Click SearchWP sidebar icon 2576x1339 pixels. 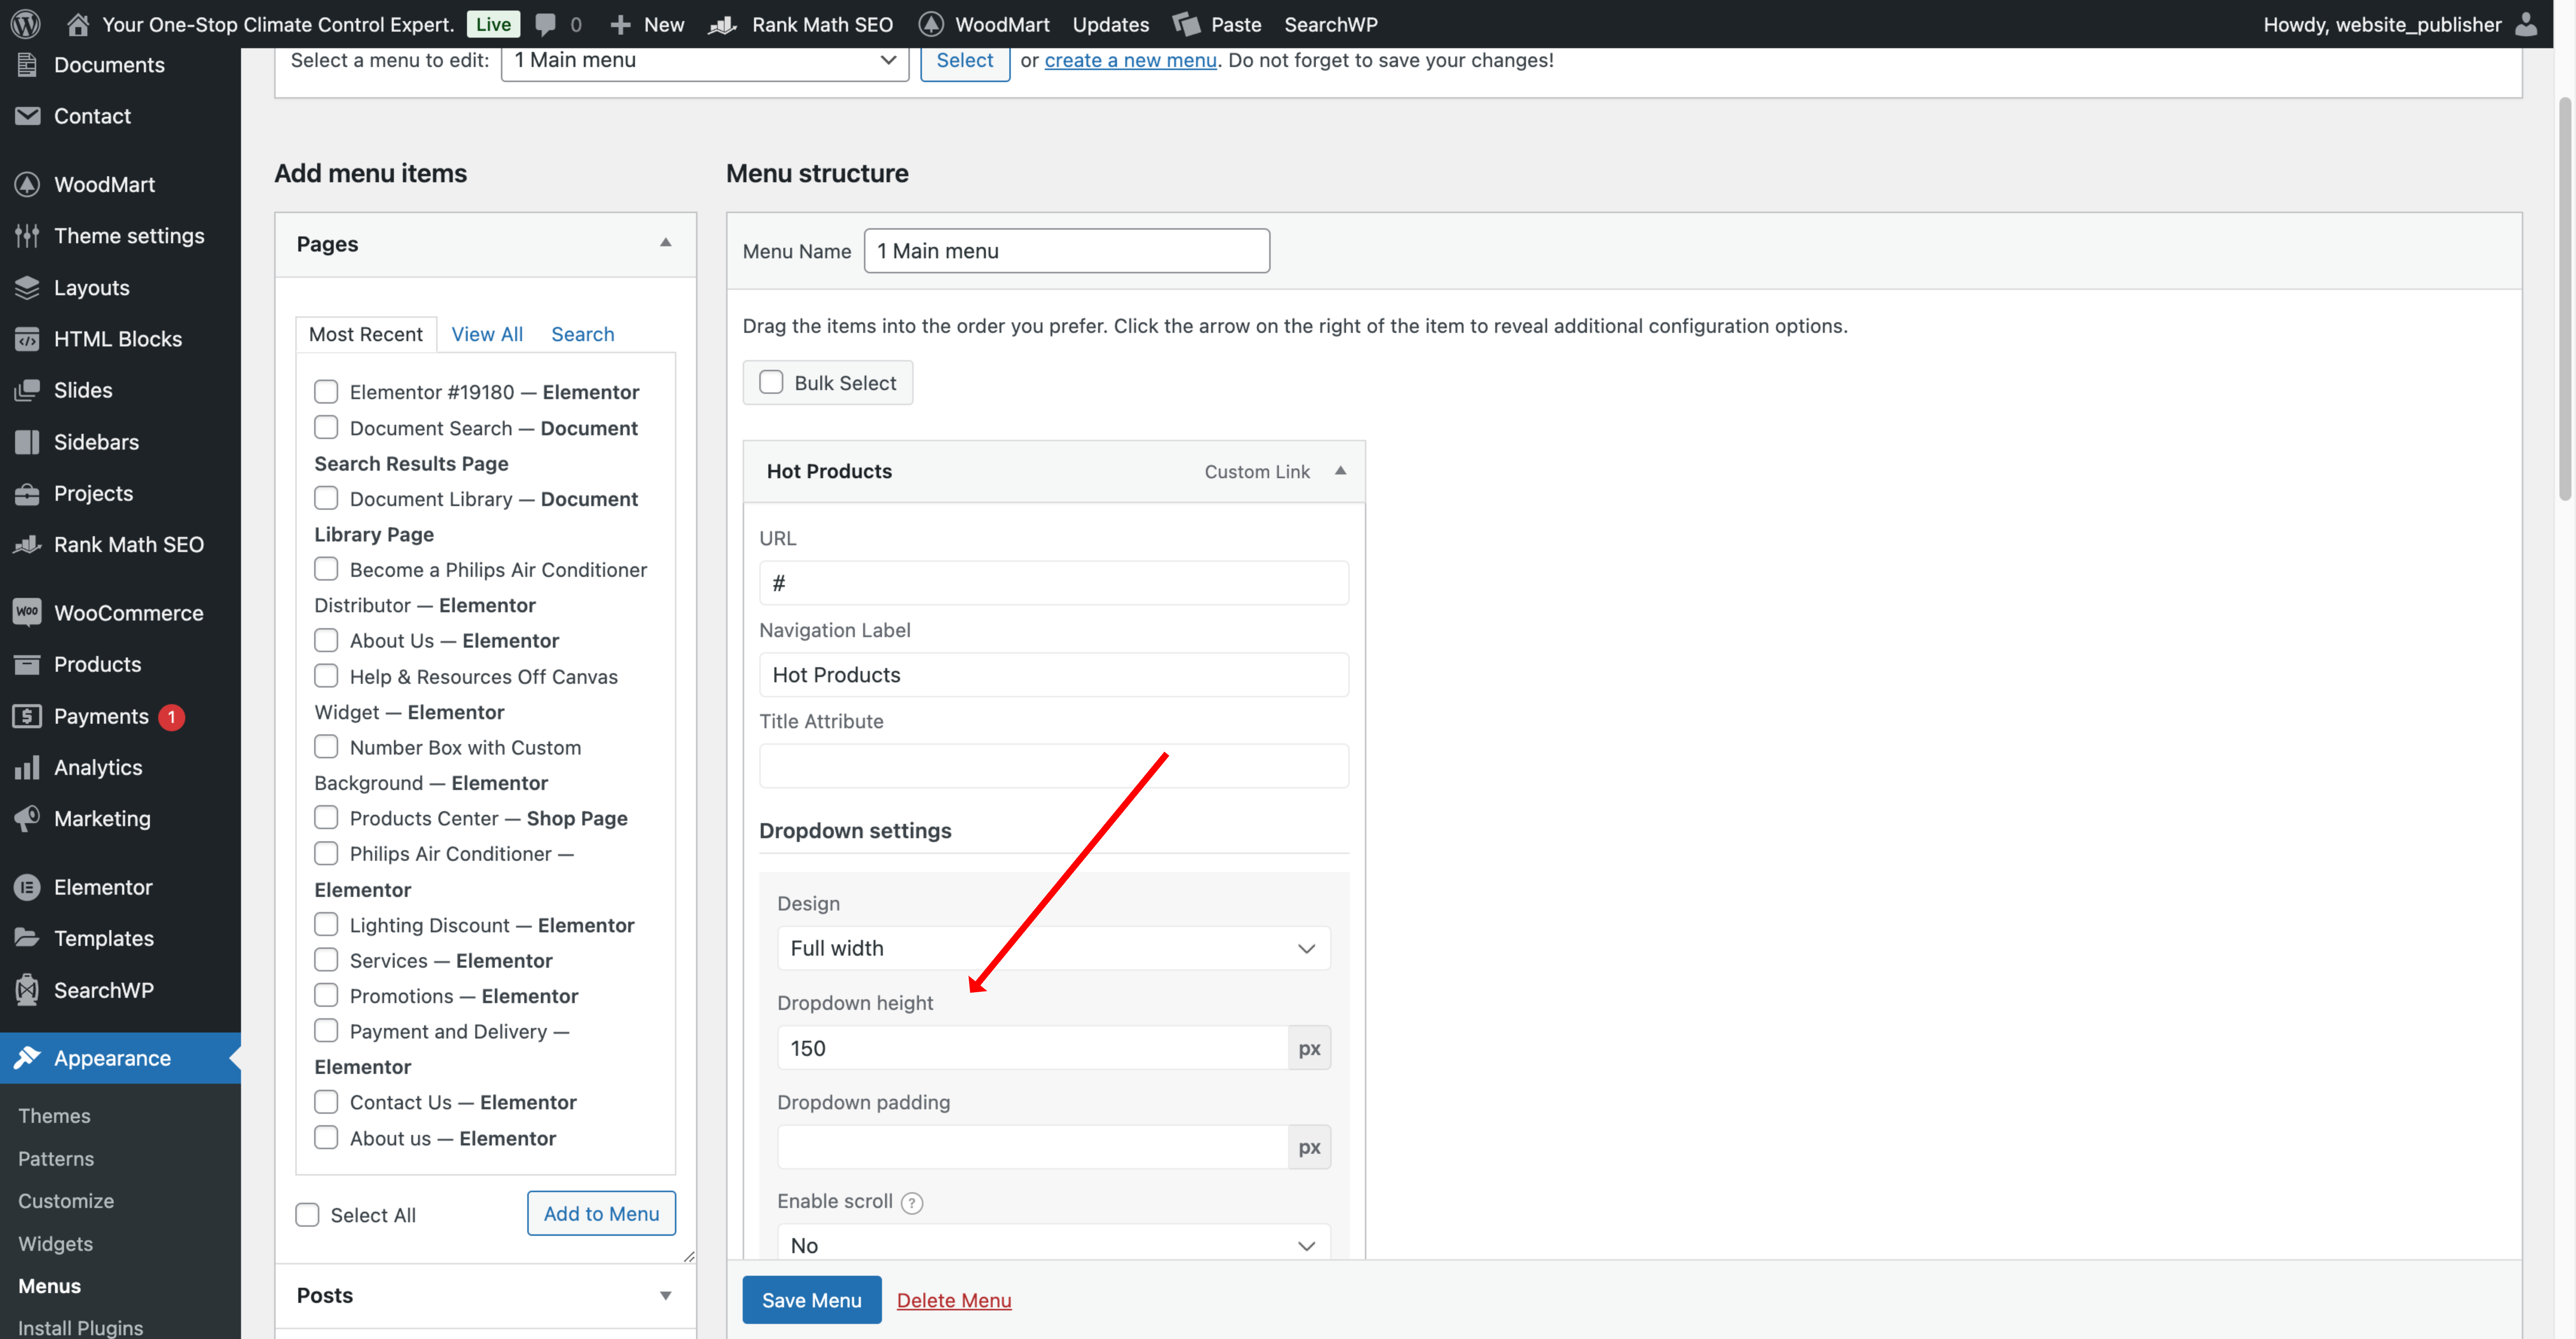pos(27,990)
